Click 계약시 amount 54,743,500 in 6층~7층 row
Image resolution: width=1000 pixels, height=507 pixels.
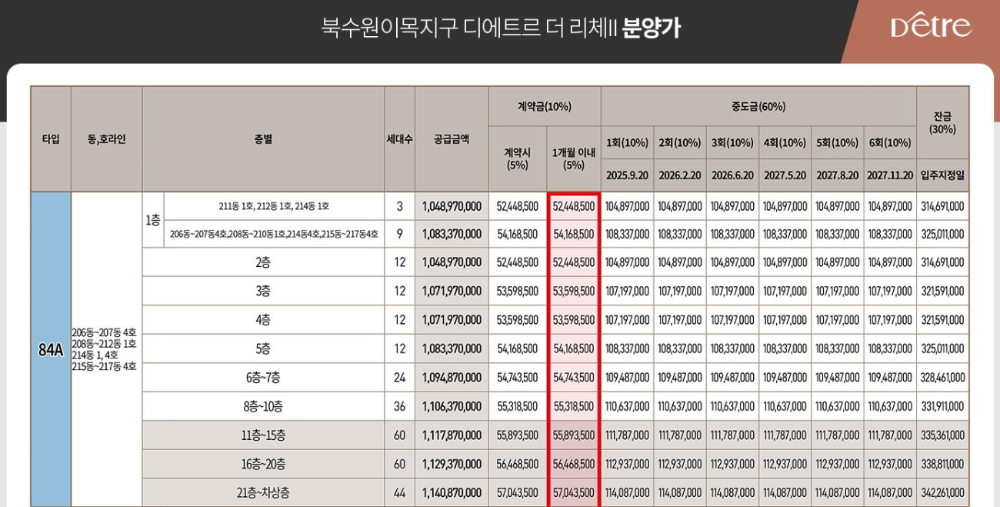517,378
